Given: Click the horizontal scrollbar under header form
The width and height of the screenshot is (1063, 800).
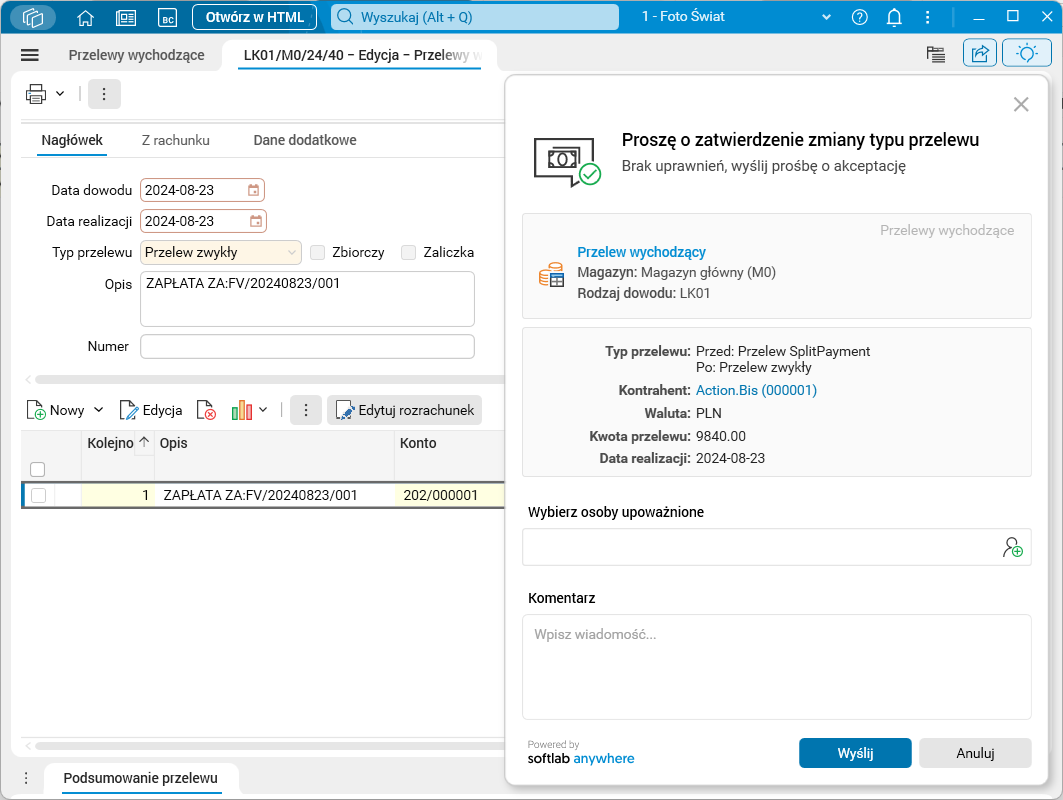Looking at the screenshot, I should pyautogui.click(x=270, y=380).
